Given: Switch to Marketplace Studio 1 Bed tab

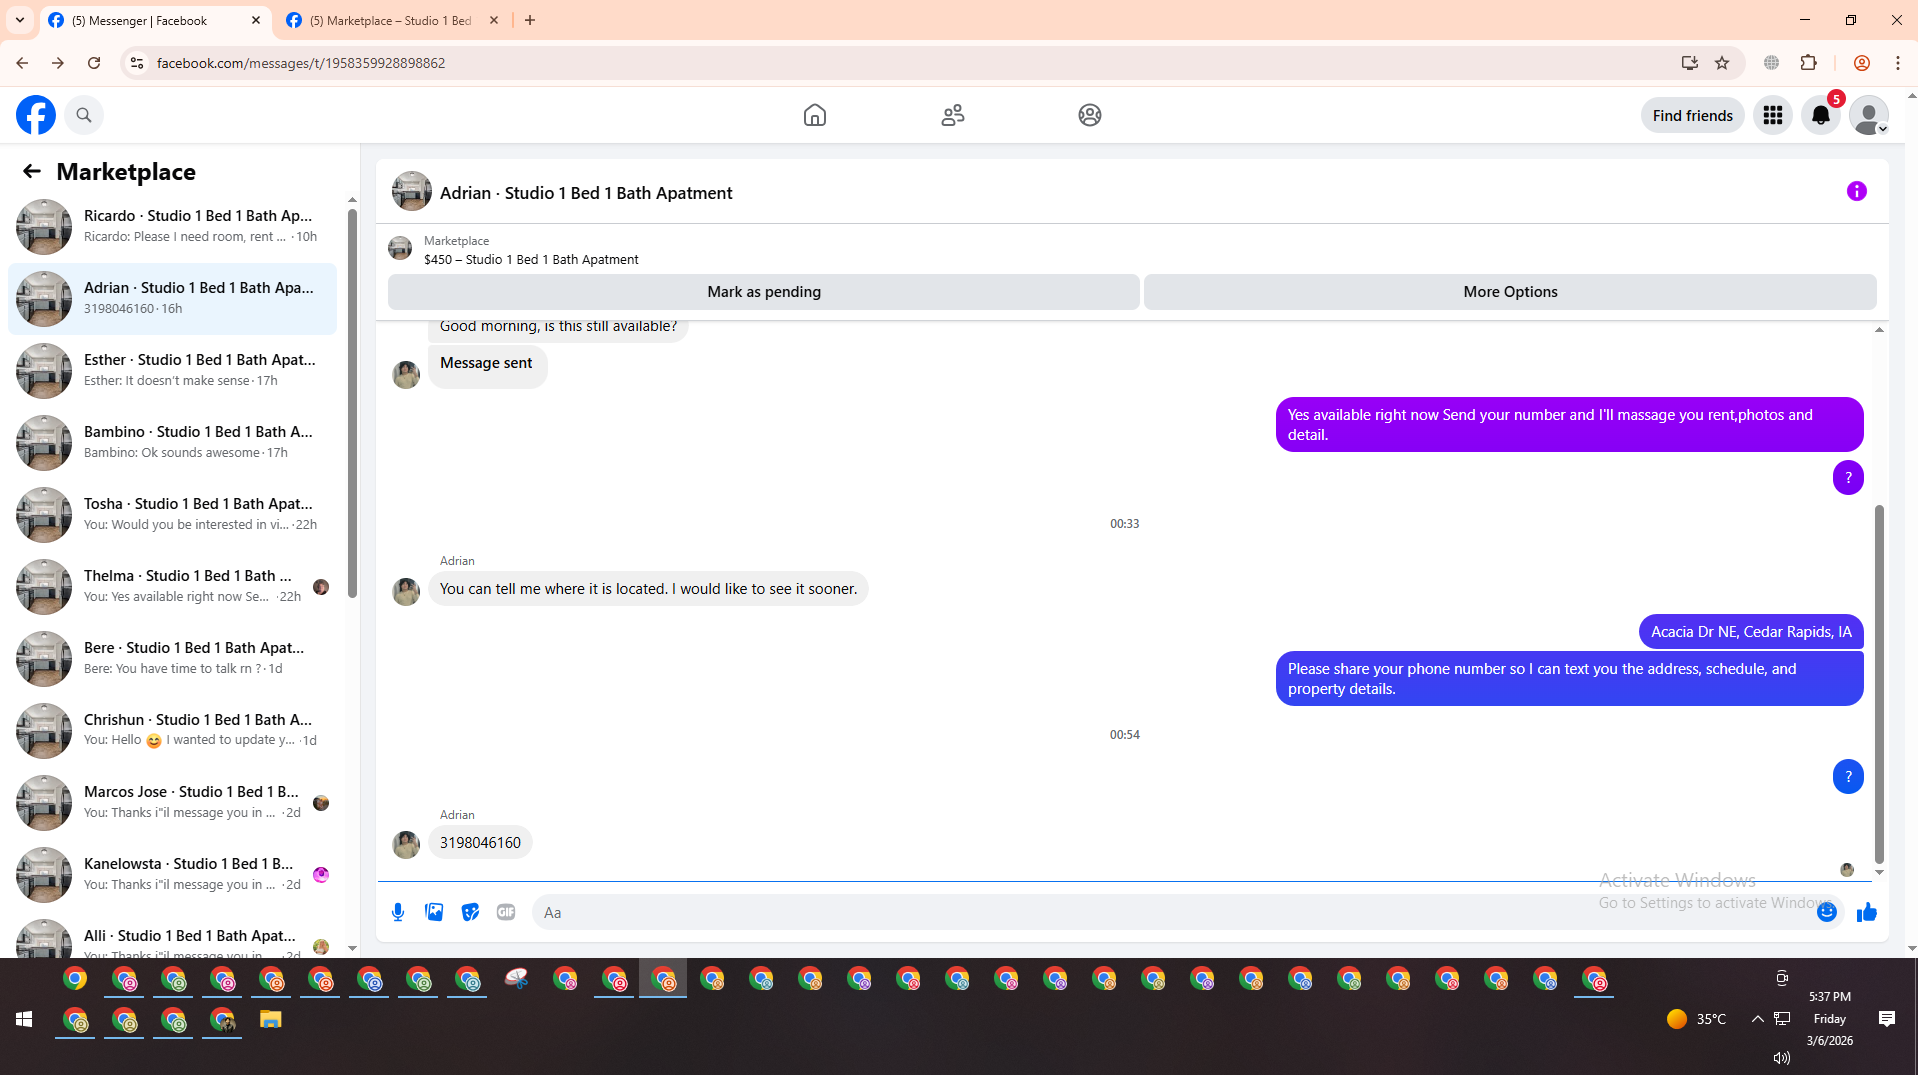Looking at the screenshot, I should (x=390, y=20).
